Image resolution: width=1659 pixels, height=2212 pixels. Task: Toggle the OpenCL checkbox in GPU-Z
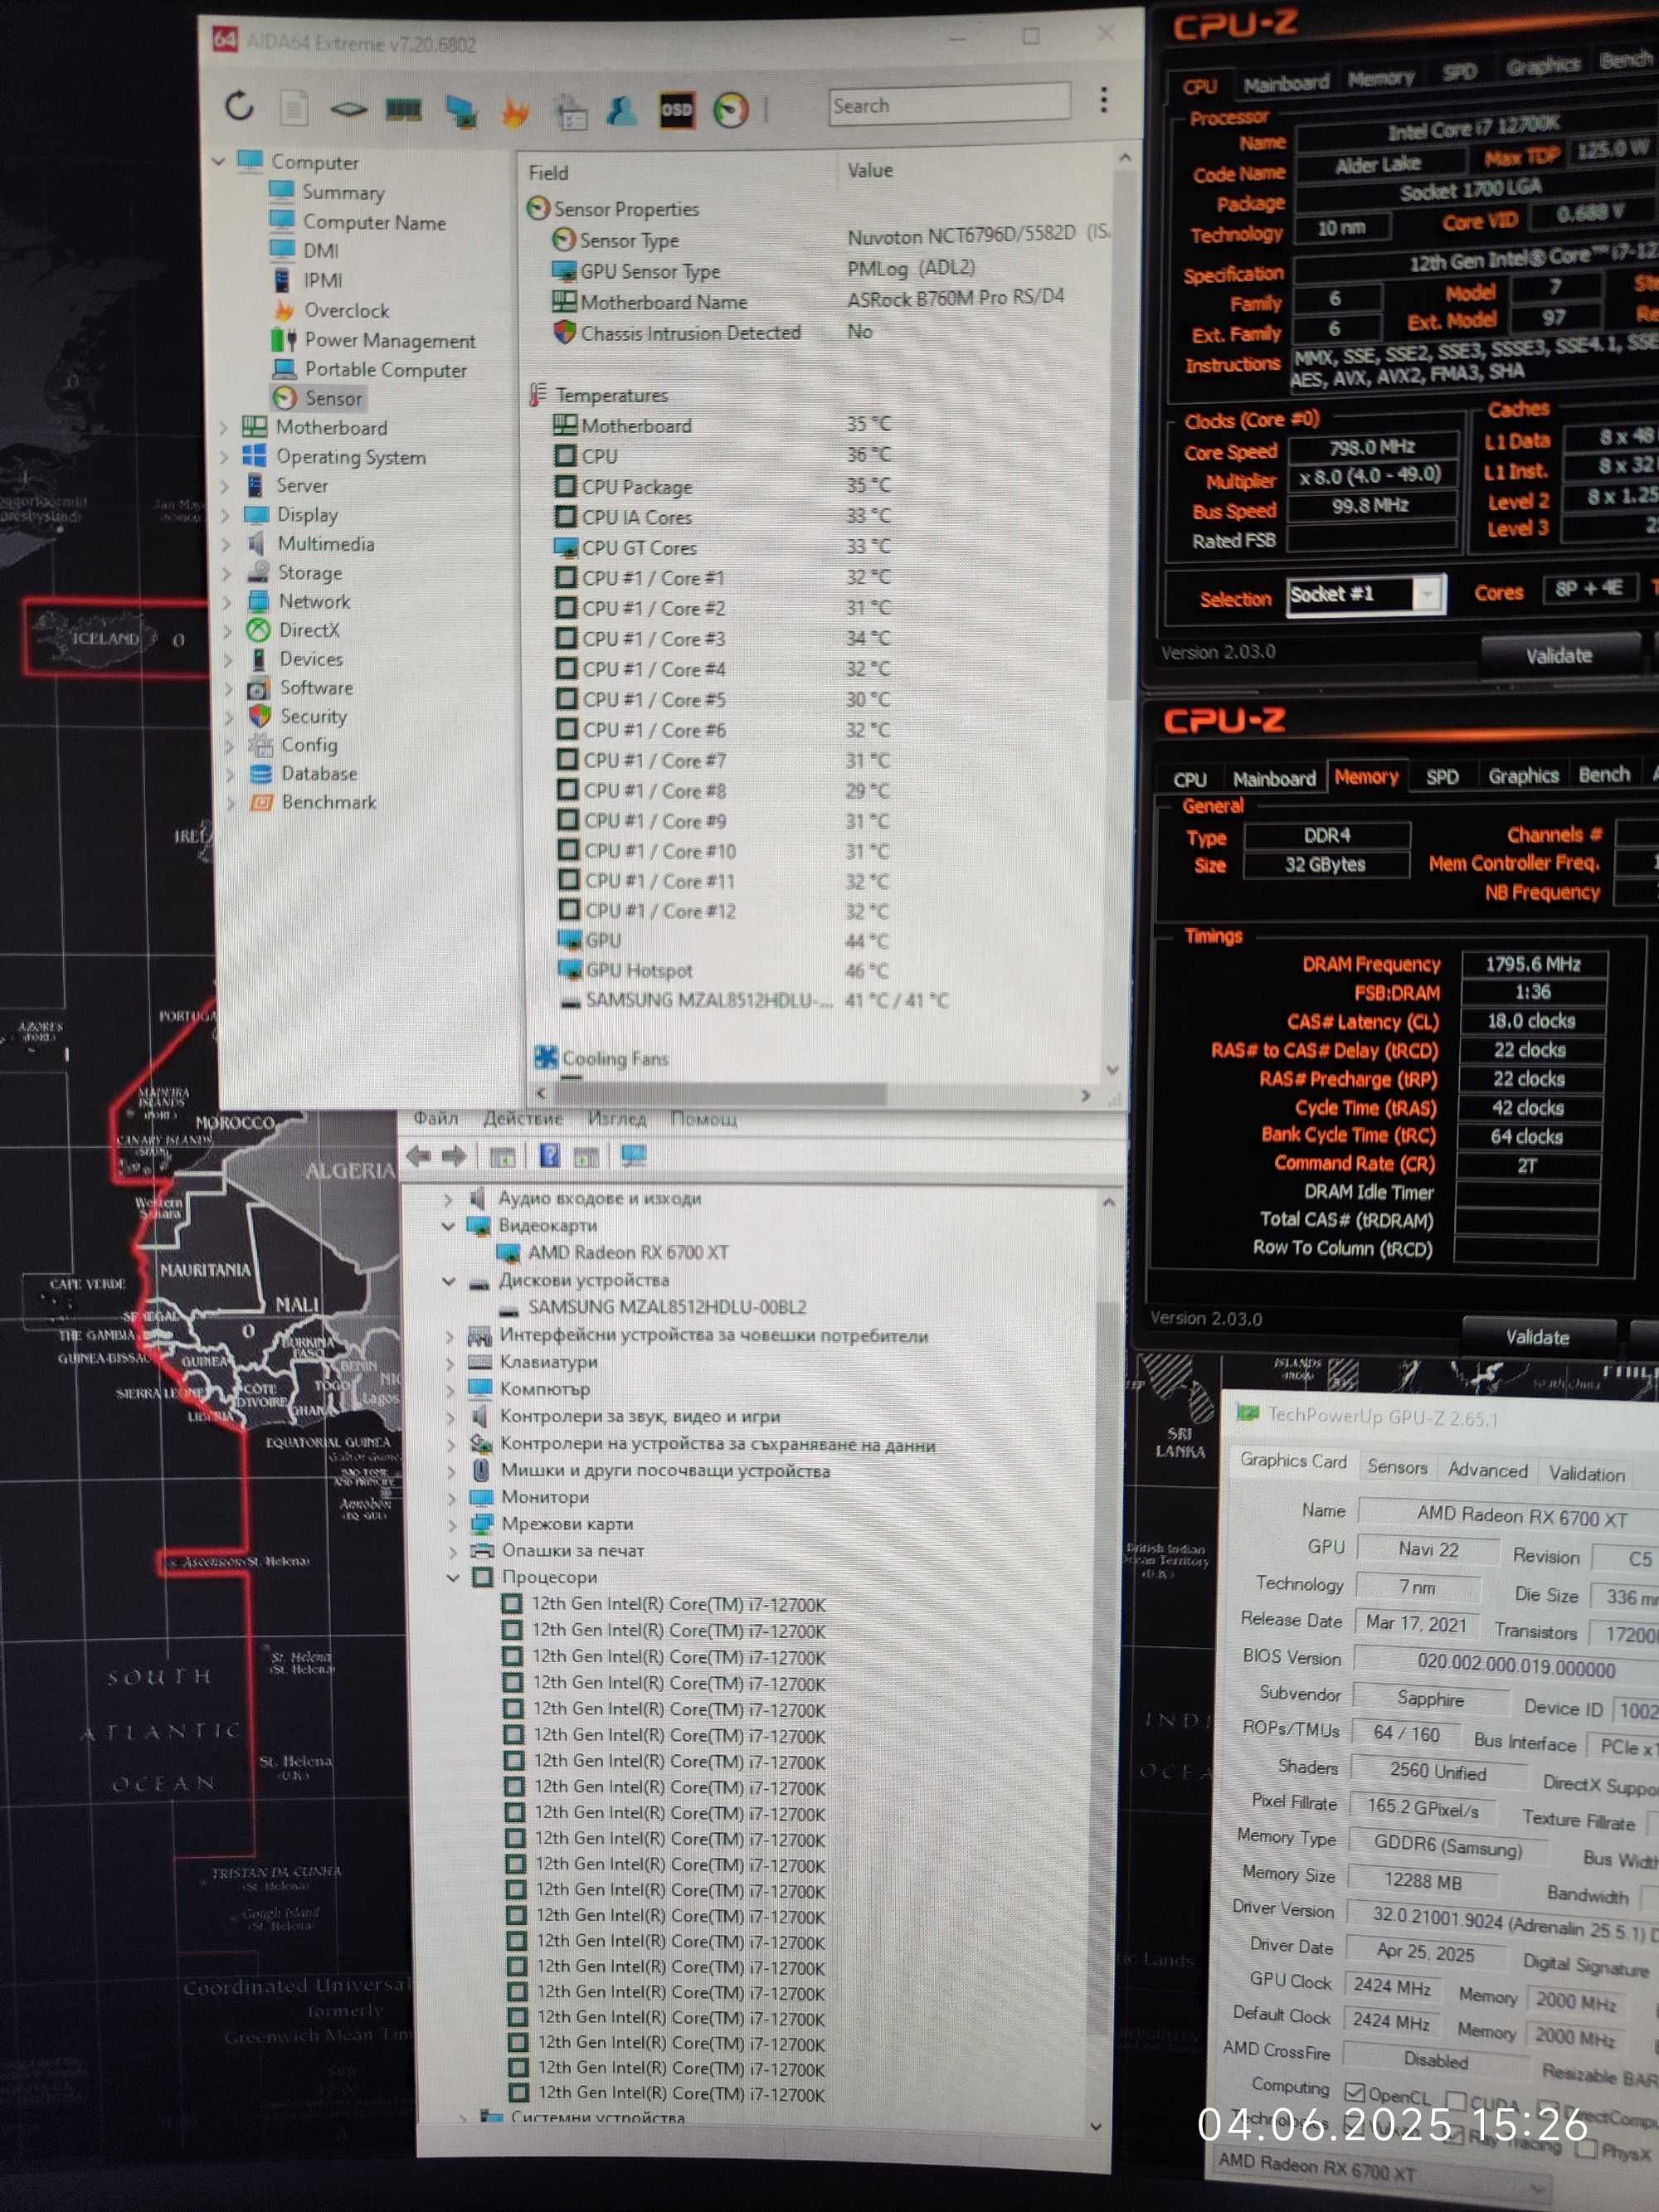(1354, 2092)
